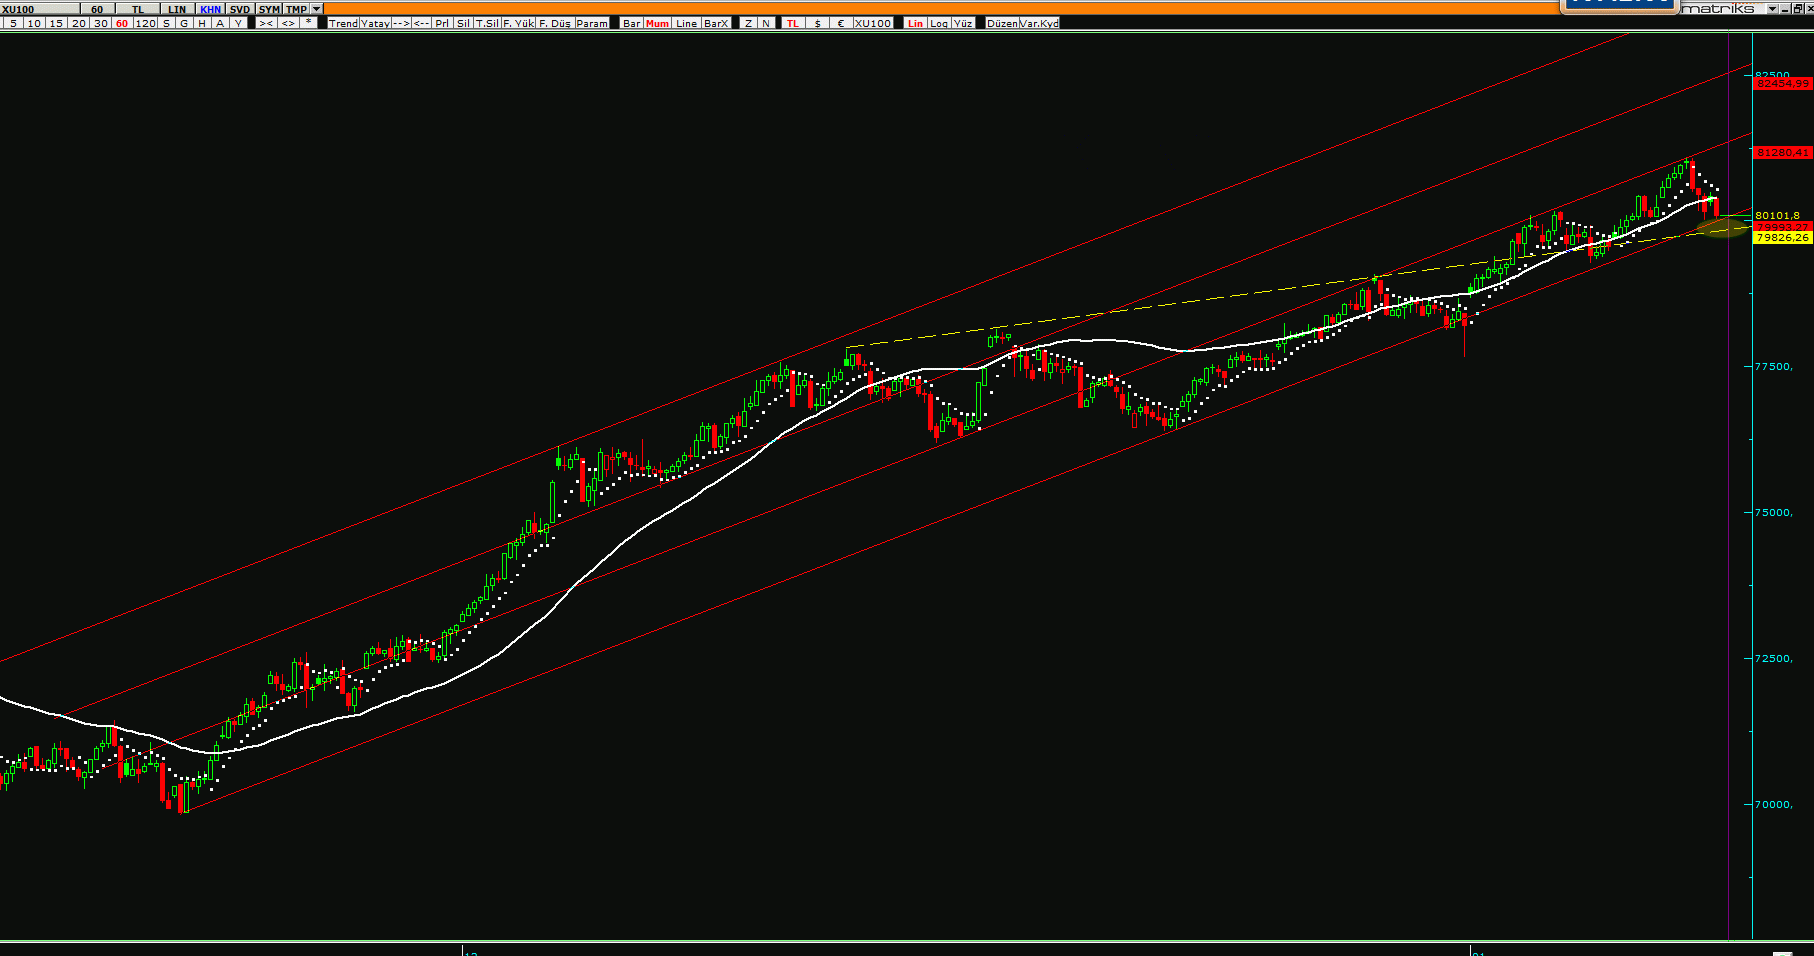Screen dimensions: 1814x956
Task: Enable 'Log' logarithmic price scale
Action: (x=939, y=23)
